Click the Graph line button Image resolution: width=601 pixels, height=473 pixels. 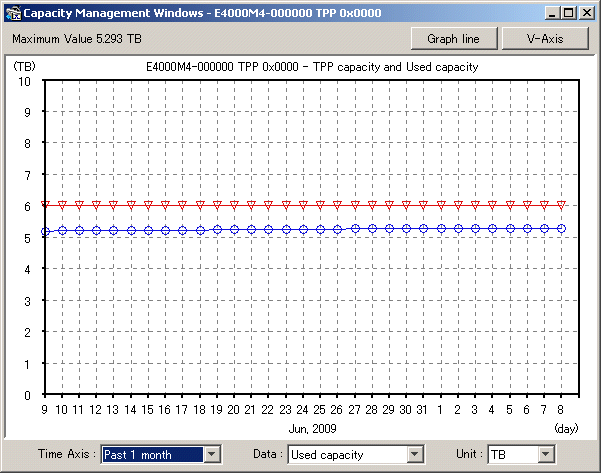(x=454, y=39)
